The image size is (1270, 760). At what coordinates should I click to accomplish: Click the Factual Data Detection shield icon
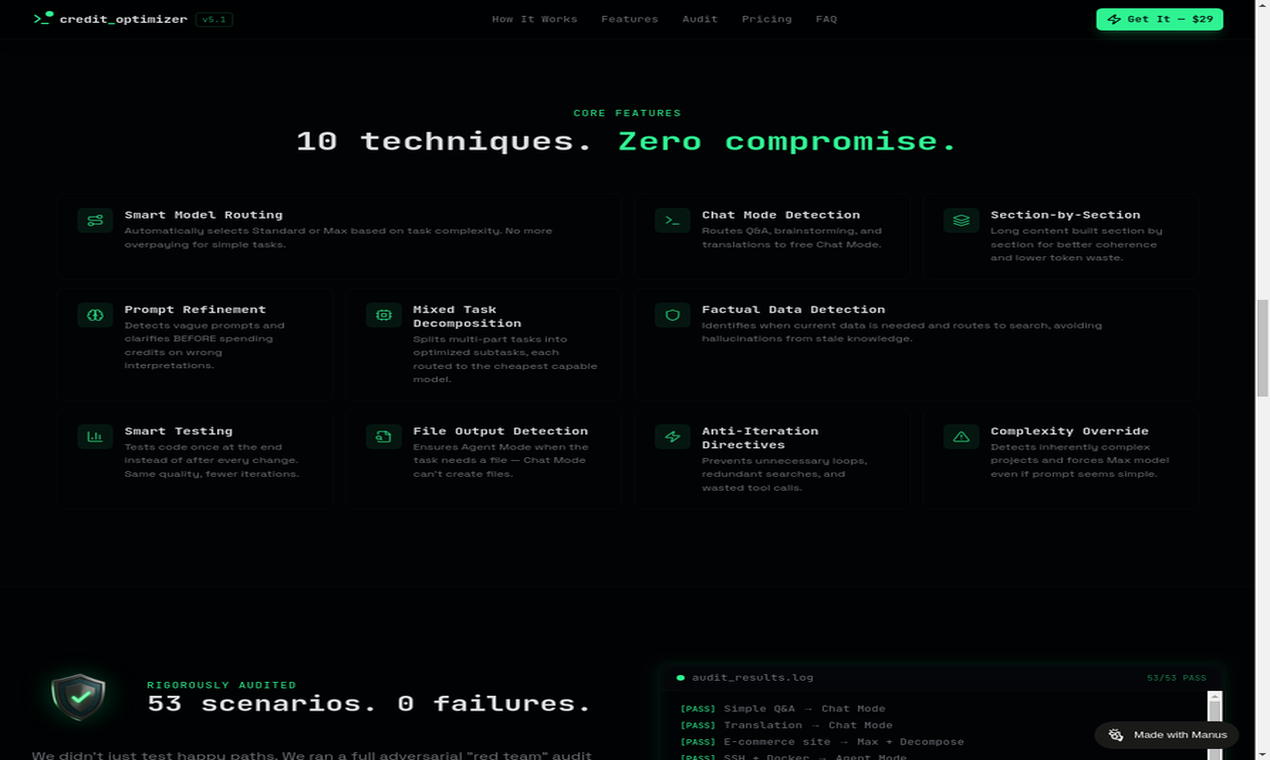coord(671,314)
